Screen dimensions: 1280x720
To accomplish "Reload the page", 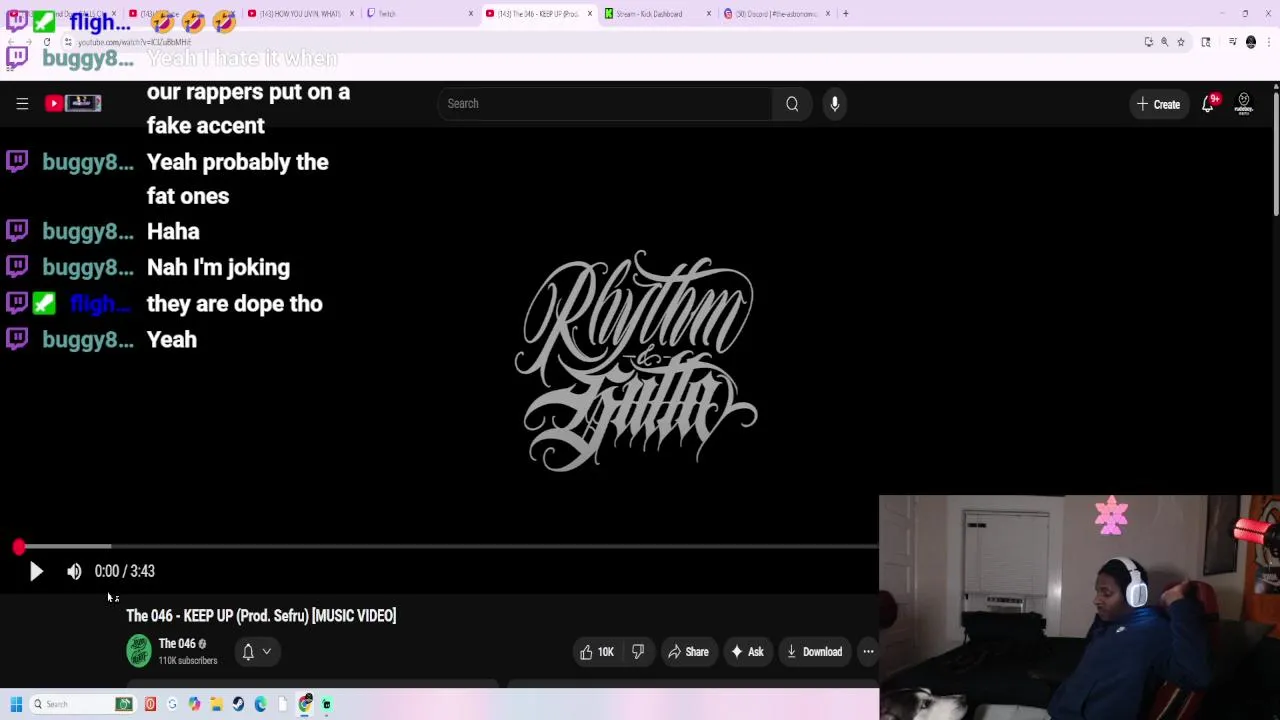I will [47, 42].
